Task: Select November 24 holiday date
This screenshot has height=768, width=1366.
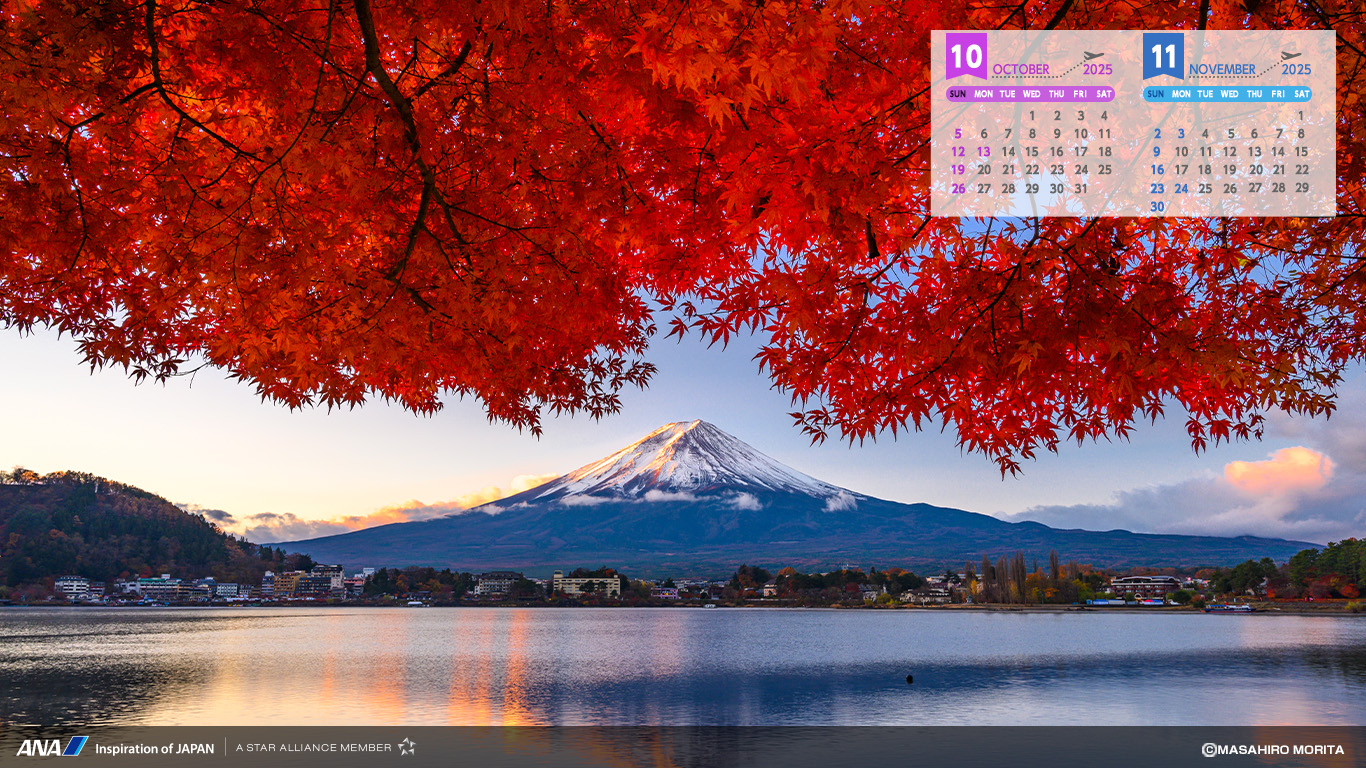Action: point(1181,188)
